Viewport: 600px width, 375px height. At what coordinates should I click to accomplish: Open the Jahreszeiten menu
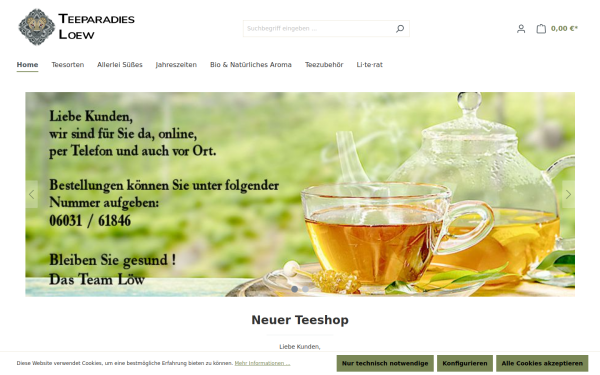(176, 65)
